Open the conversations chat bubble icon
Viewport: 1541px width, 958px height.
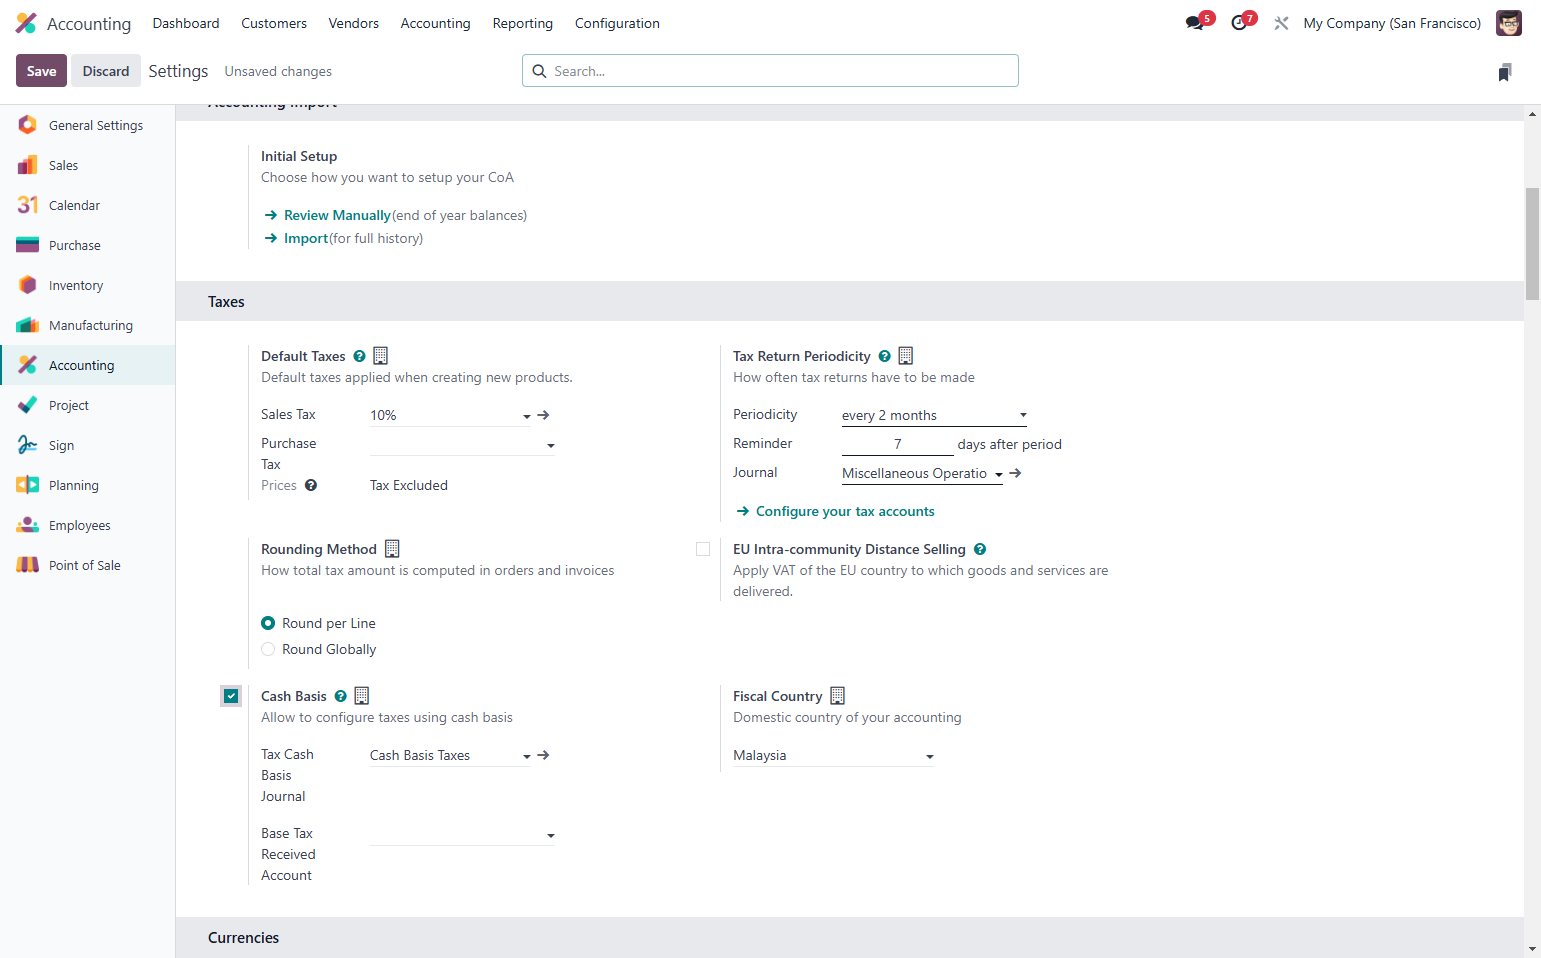point(1195,23)
